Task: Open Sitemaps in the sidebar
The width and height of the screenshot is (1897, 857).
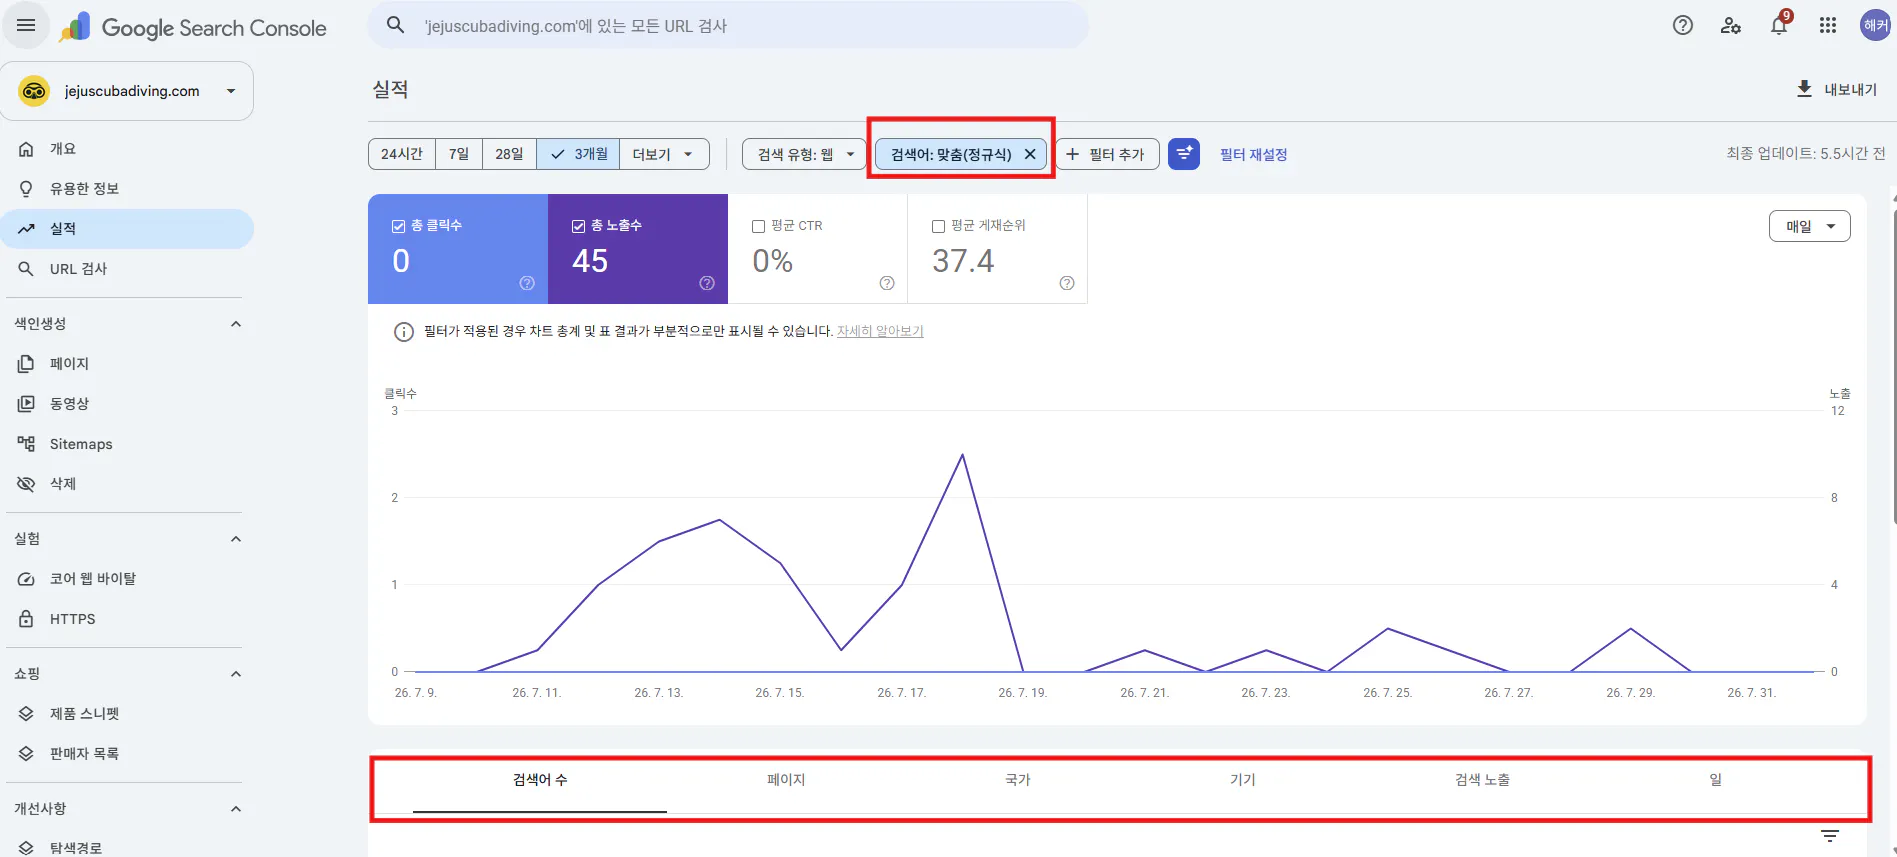Action: tap(128, 444)
